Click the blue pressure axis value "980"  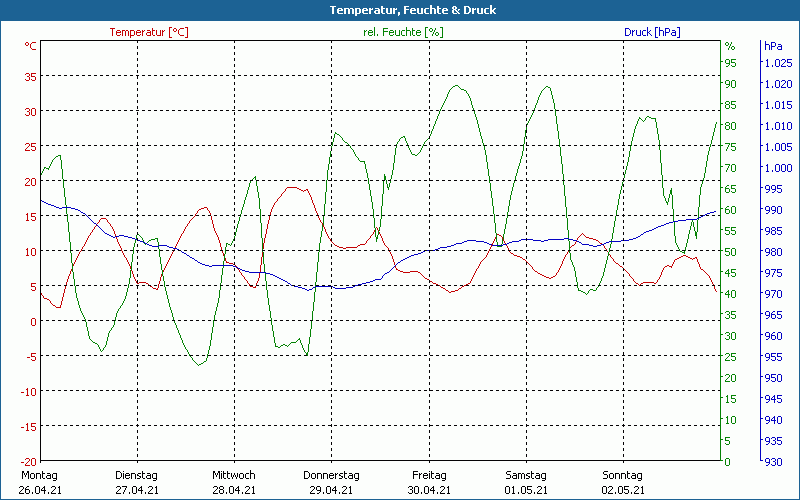coord(773,252)
